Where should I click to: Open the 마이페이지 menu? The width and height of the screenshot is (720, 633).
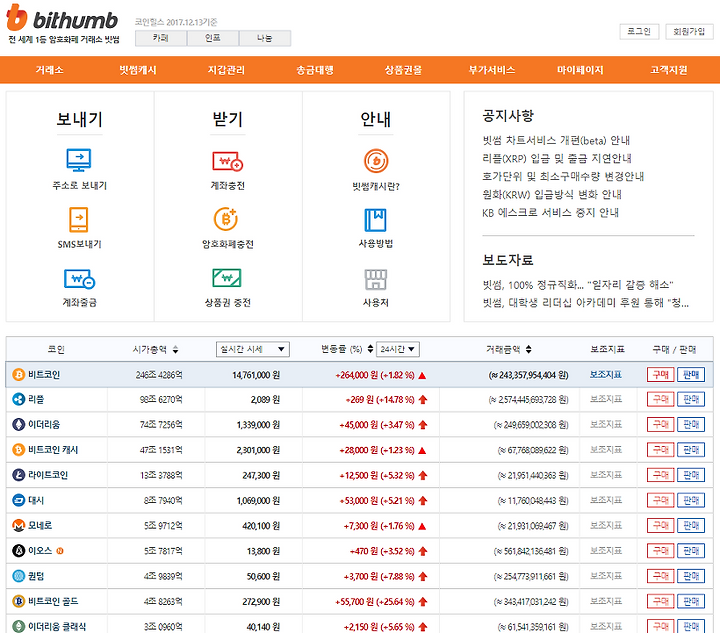coord(580,70)
